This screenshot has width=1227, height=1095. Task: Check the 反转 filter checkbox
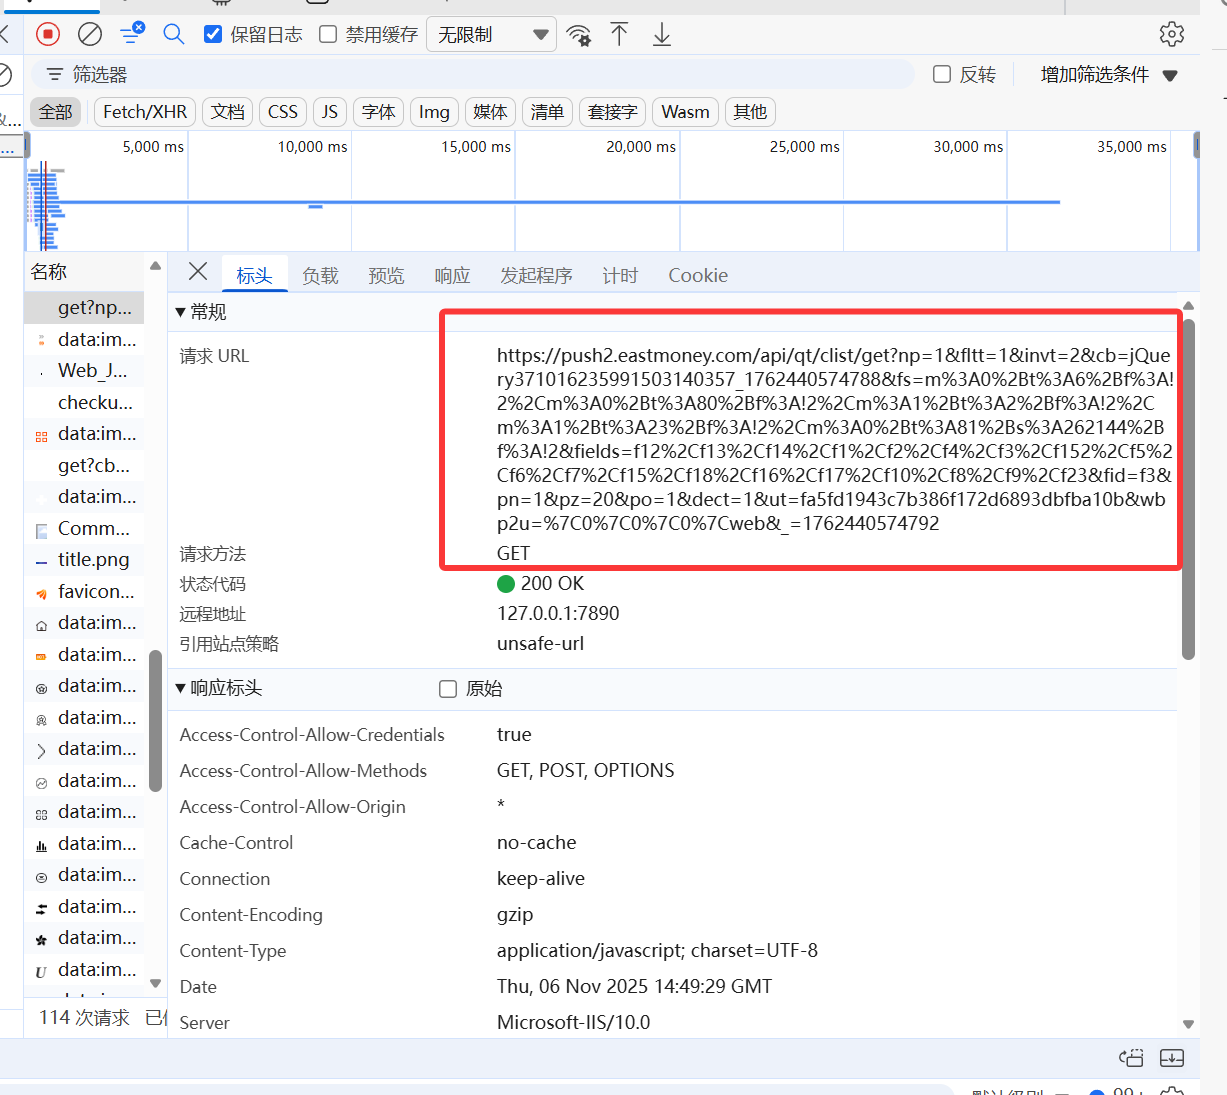point(942,74)
